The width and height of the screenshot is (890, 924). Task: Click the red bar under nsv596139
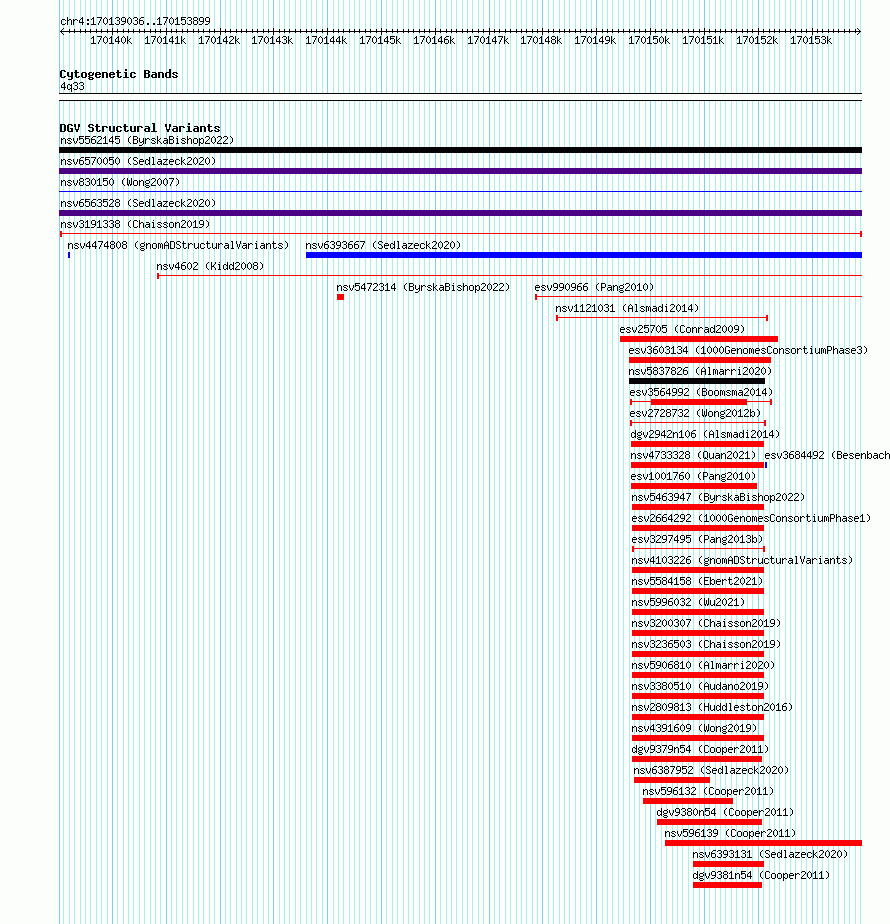(763, 843)
